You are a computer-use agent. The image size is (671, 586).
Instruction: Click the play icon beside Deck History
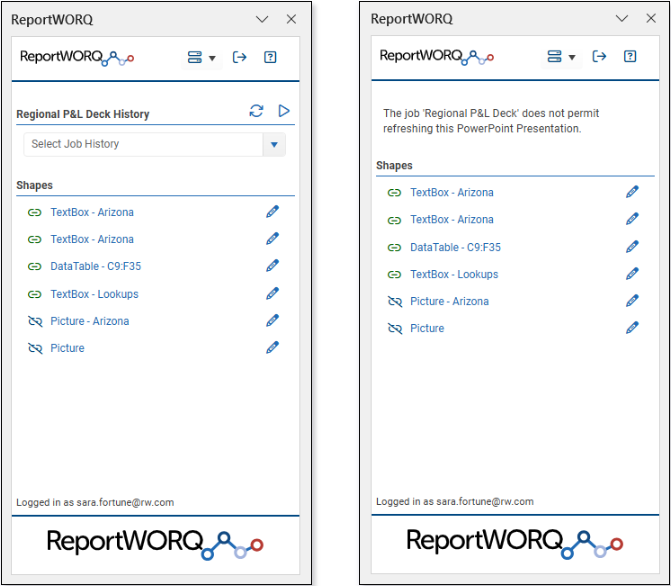click(x=284, y=111)
